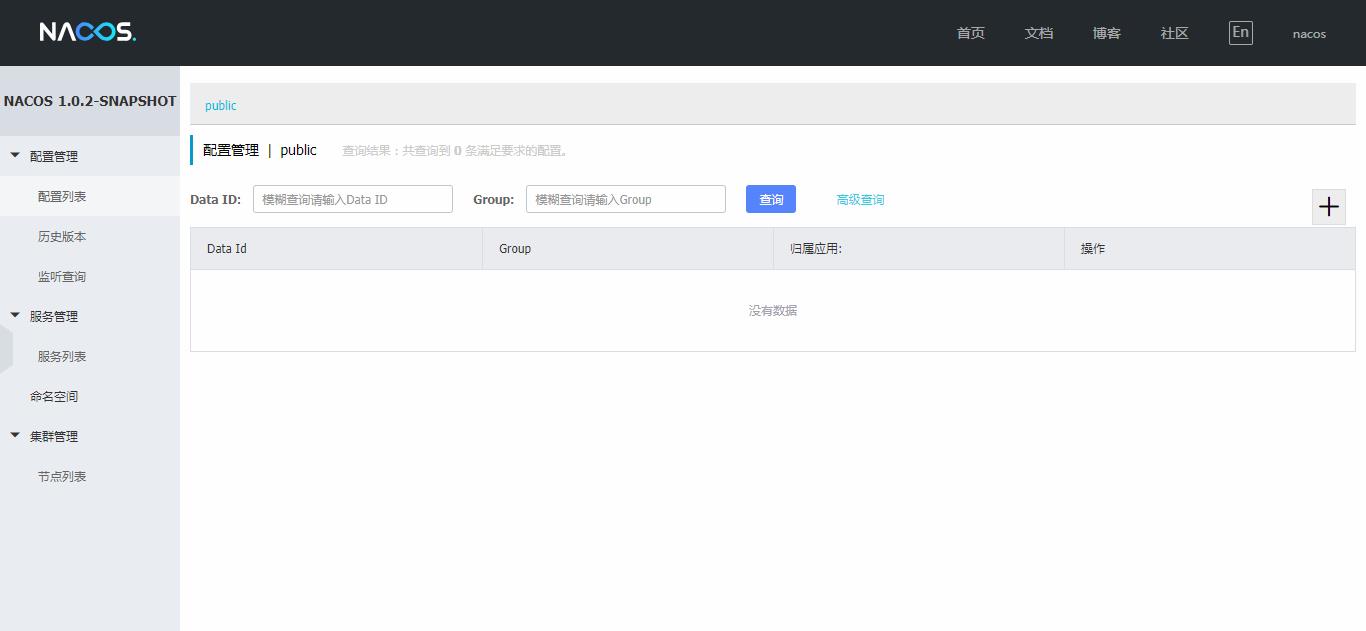Collapse the 服务管理 menu arrow

pyautogui.click(x=15, y=316)
